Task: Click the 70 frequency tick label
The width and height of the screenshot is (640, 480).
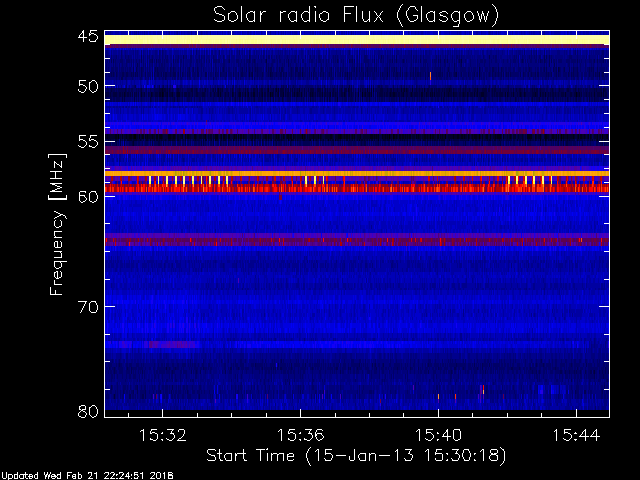Action: tap(88, 307)
